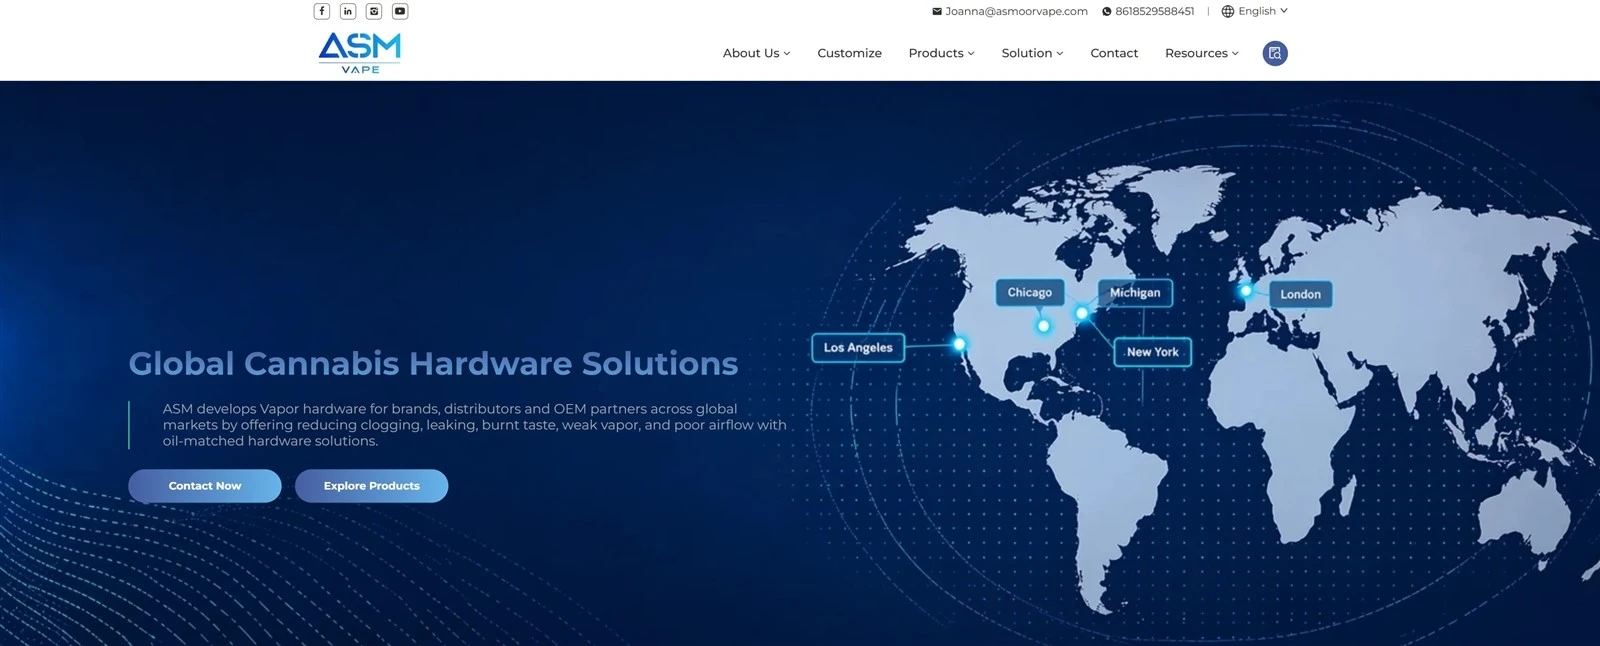1600x646 pixels.
Task: Go to the Contact page
Action: click(1114, 53)
